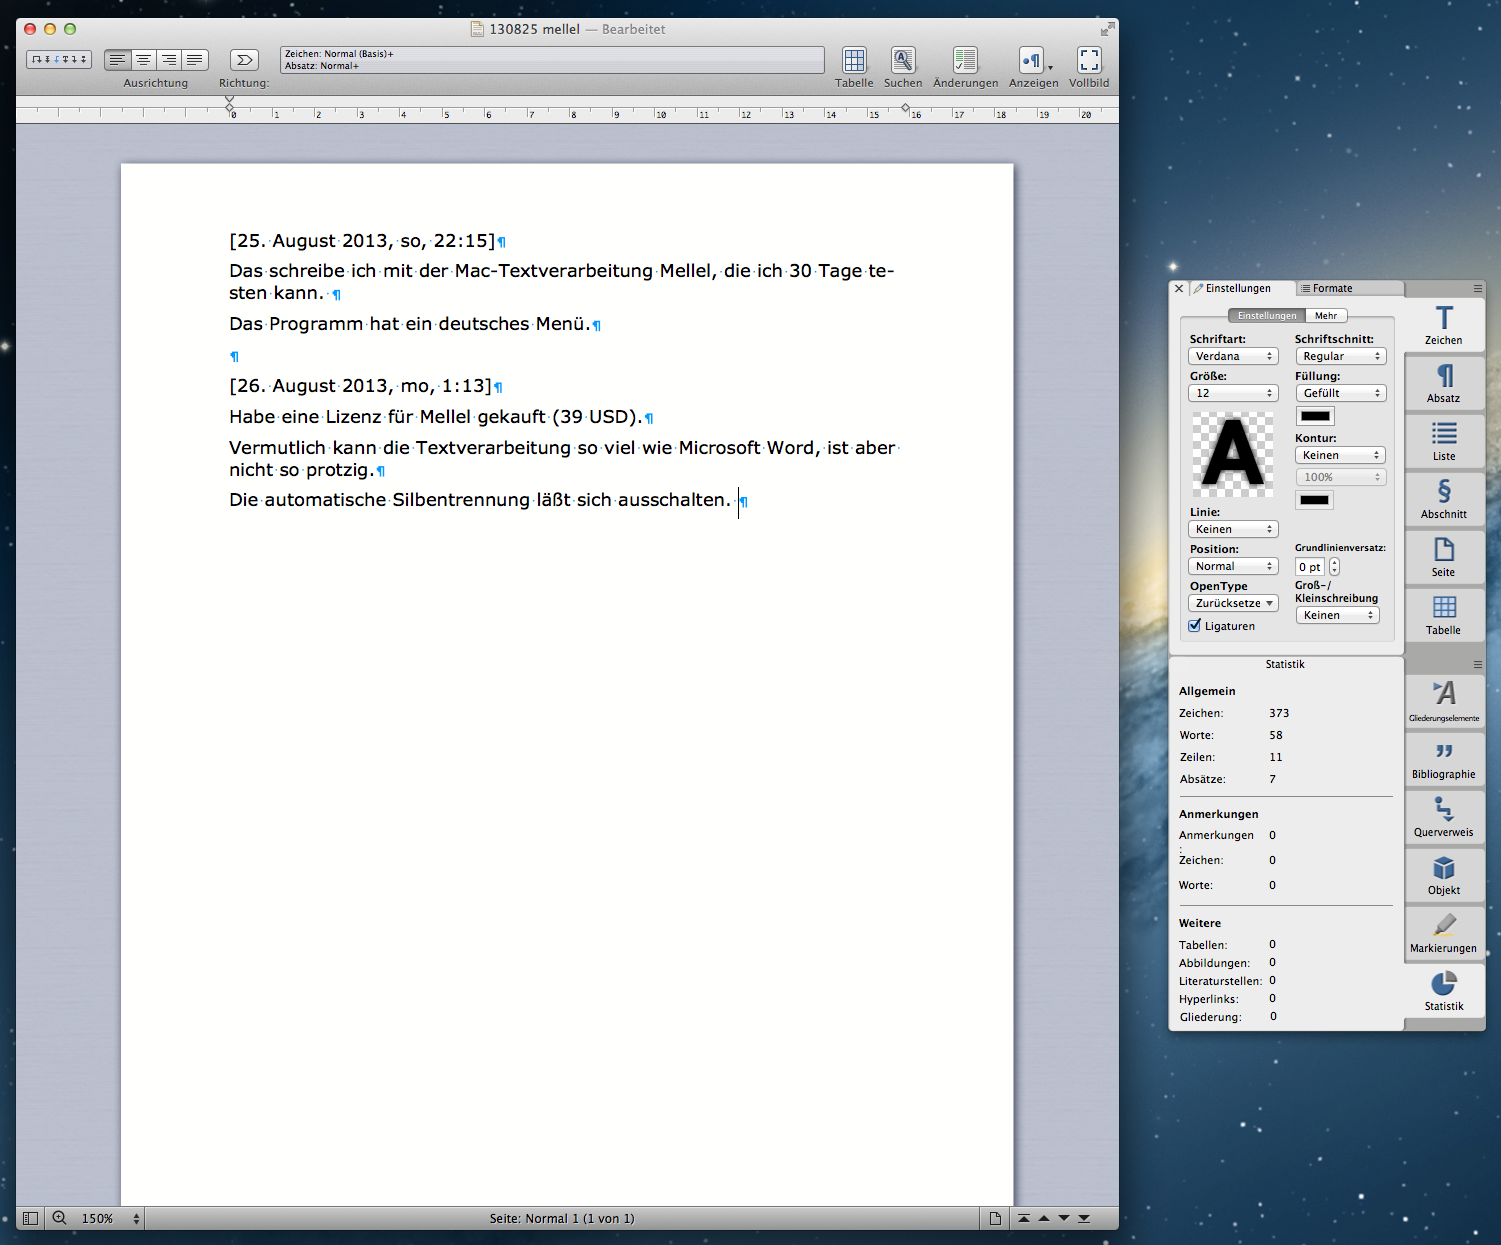The width and height of the screenshot is (1501, 1245).
Task: Open the Linie dropdown
Action: tap(1233, 529)
